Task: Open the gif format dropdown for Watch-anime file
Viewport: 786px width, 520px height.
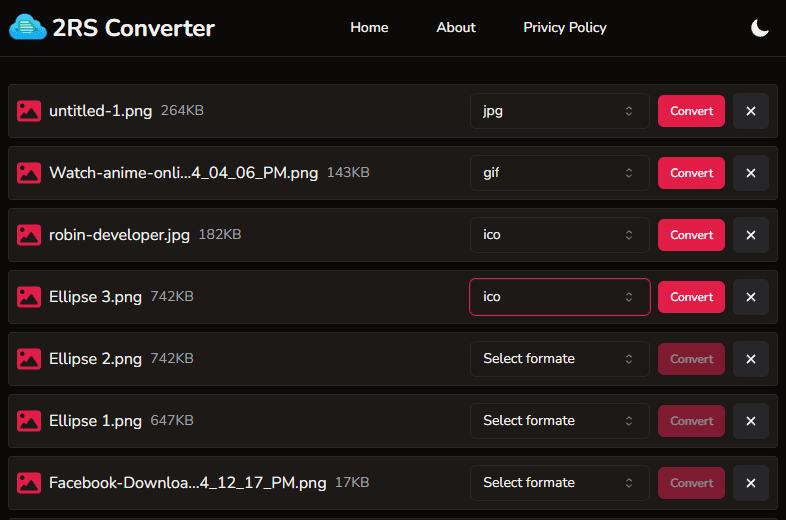Action: (x=559, y=173)
